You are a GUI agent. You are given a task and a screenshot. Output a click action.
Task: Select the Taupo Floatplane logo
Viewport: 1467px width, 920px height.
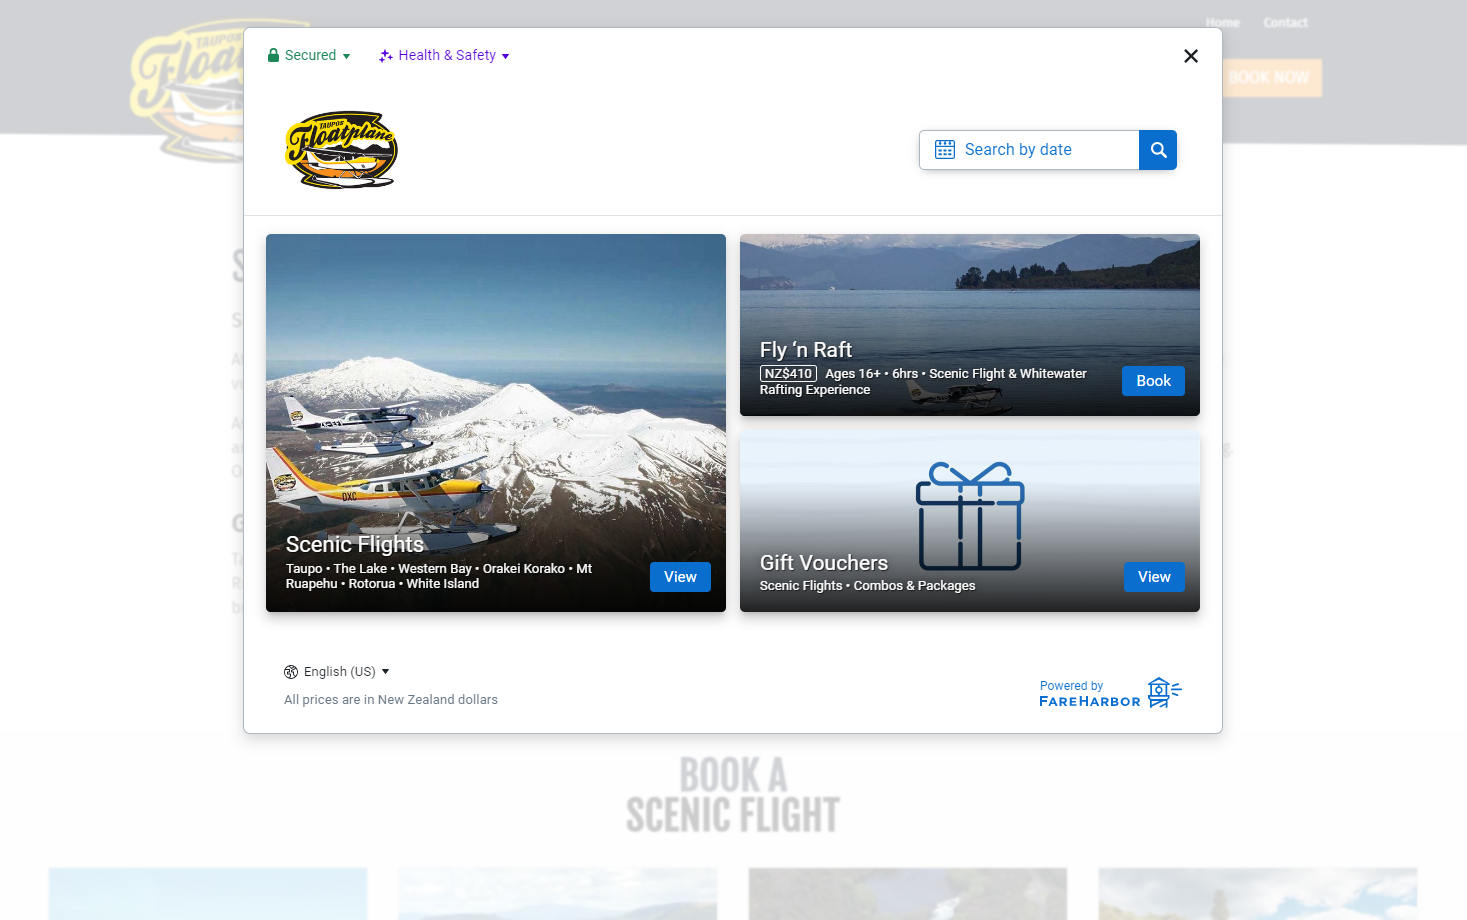pos(341,150)
